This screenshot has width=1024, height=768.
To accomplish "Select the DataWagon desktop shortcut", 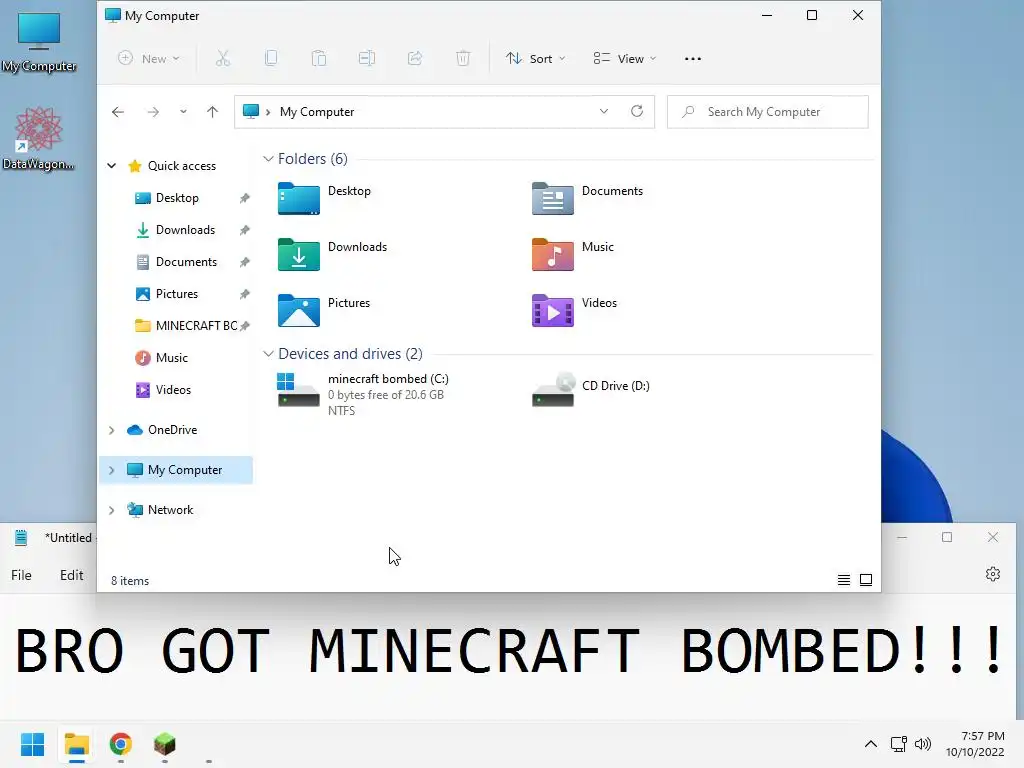I will pyautogui.click(x=38, y=138).
